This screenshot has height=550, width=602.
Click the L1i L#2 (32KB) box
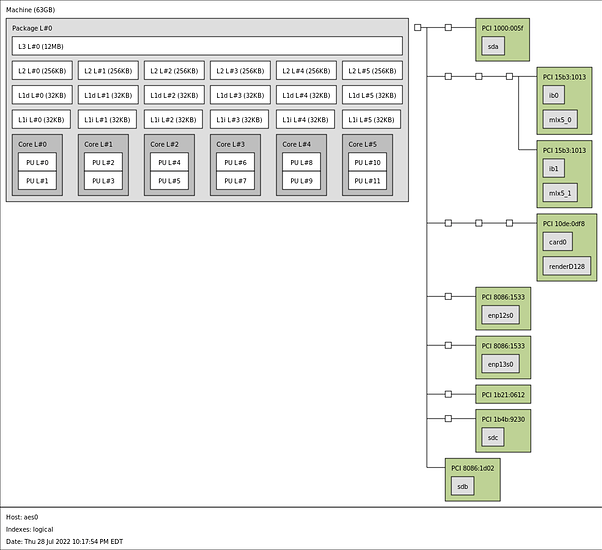[x=173, y=119]
